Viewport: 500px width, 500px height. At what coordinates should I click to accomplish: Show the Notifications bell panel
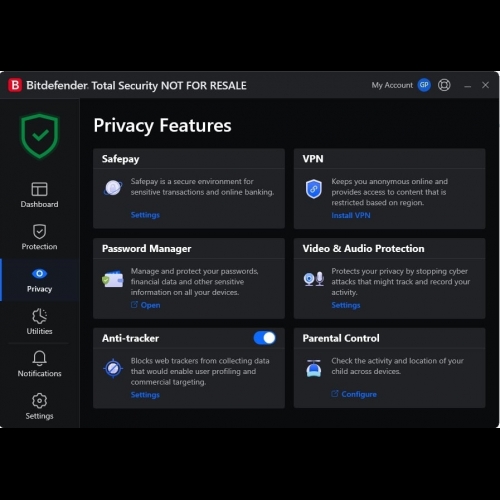(x=39, y=364)
